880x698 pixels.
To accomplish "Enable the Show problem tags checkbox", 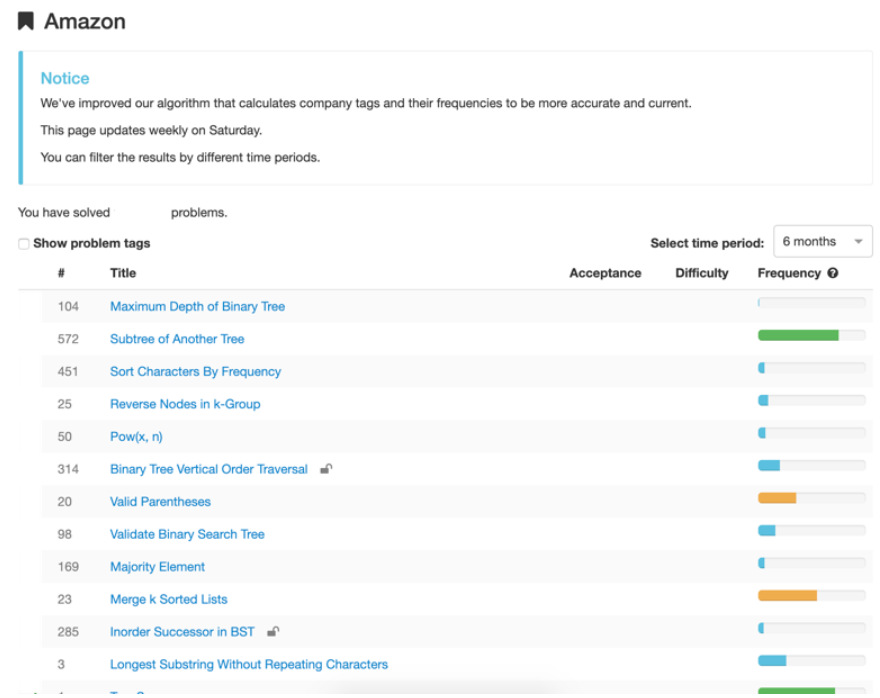I will coord(24,244).
